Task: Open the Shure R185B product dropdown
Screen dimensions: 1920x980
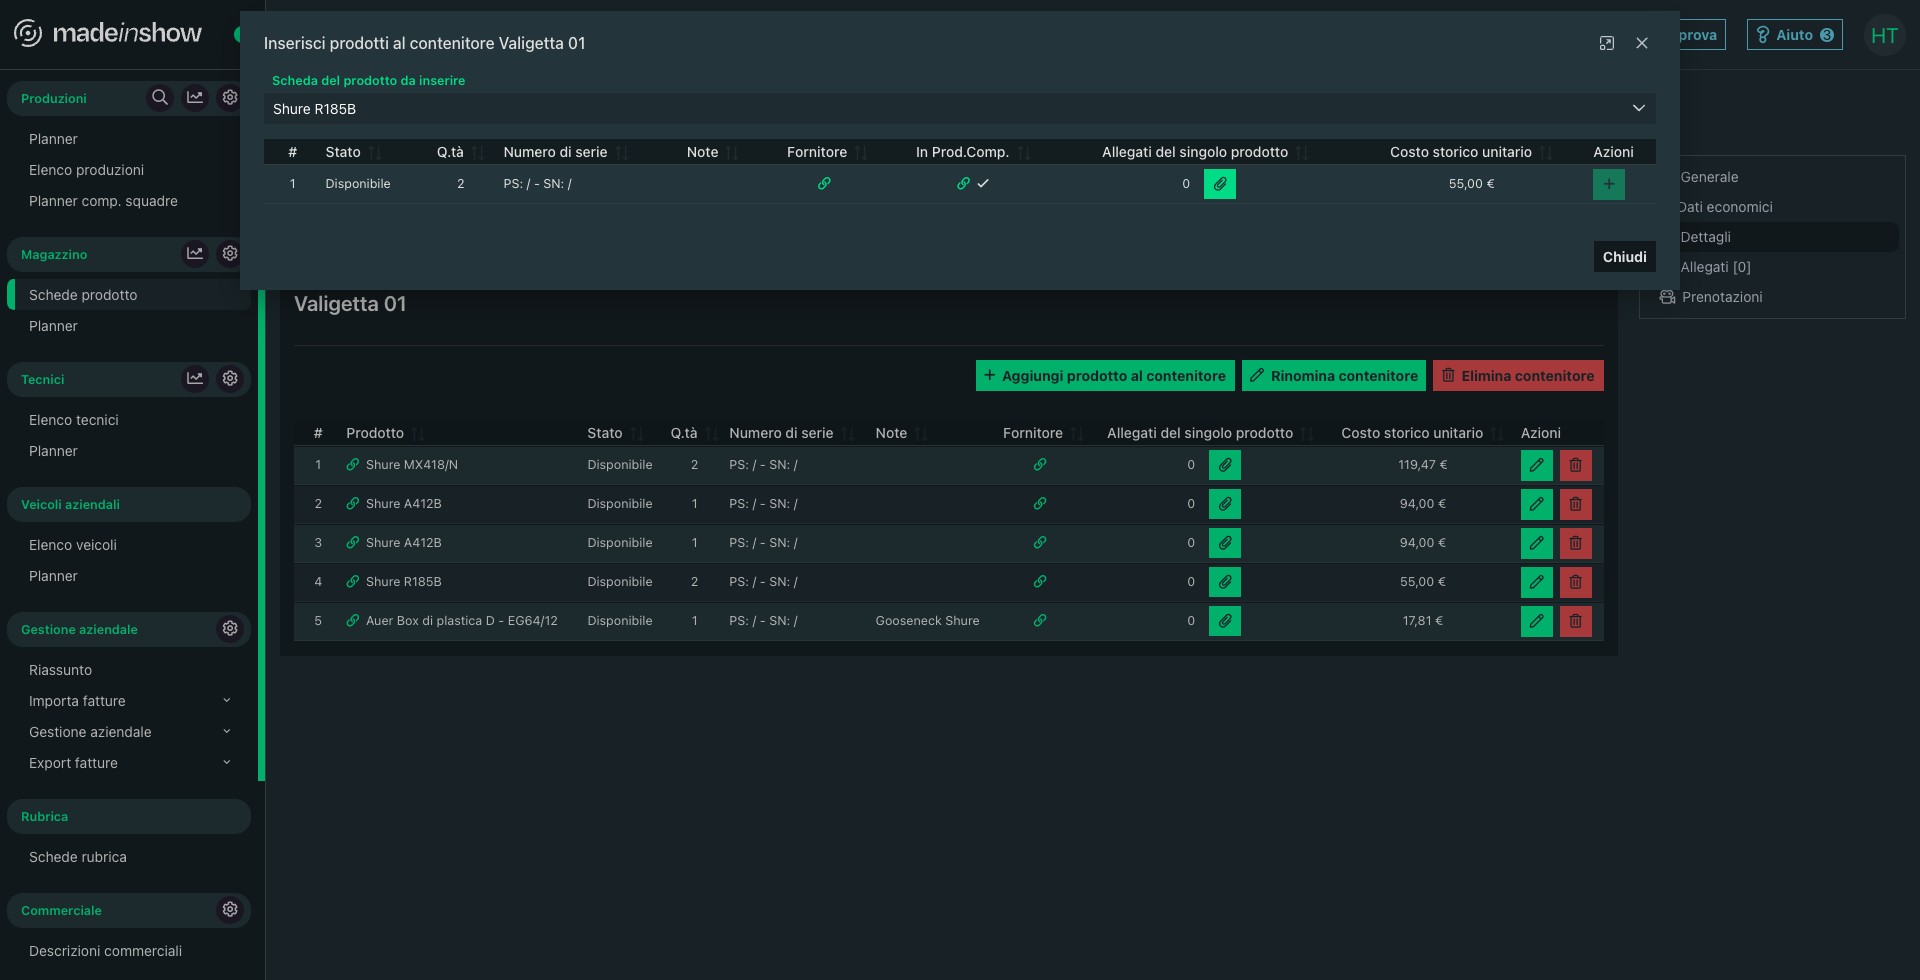Action: point(960,109)
